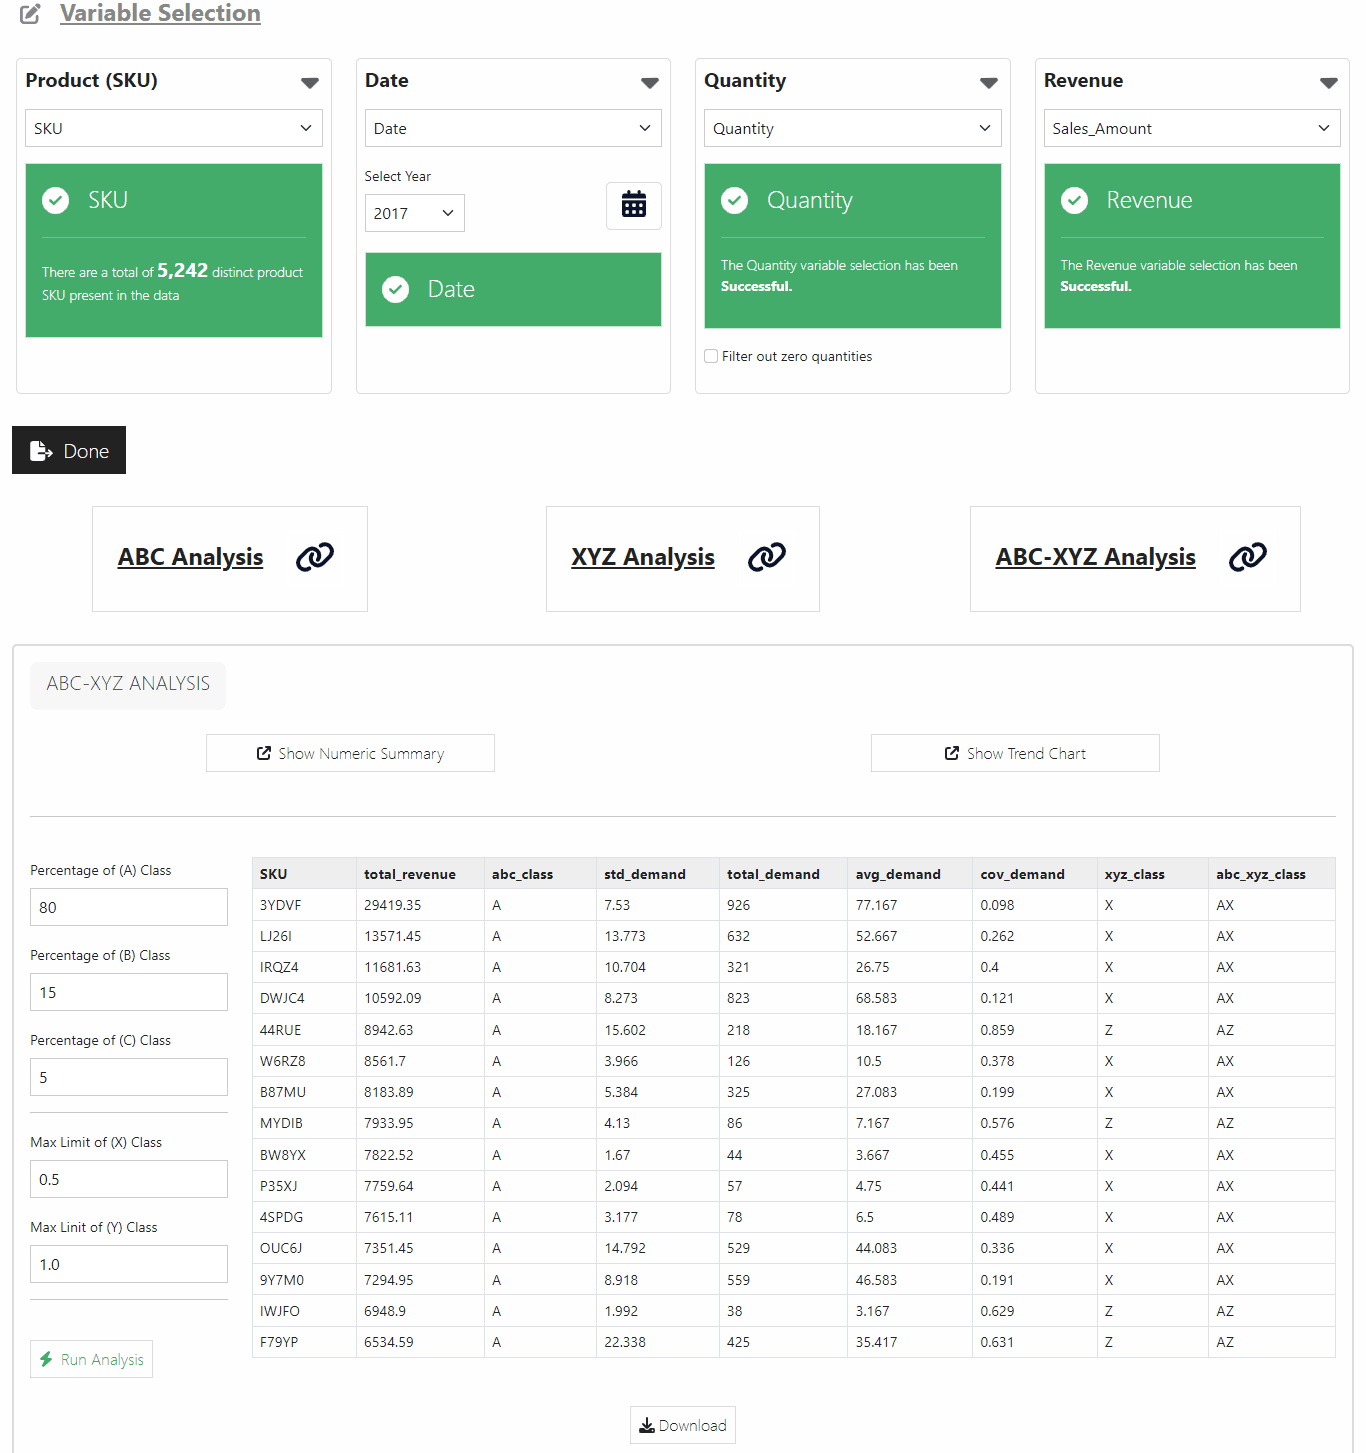The width and height of the screenshot is (1366, 1453).
Task: Click the chain link icon for ABC Analysis
Action: click(315, 557)
